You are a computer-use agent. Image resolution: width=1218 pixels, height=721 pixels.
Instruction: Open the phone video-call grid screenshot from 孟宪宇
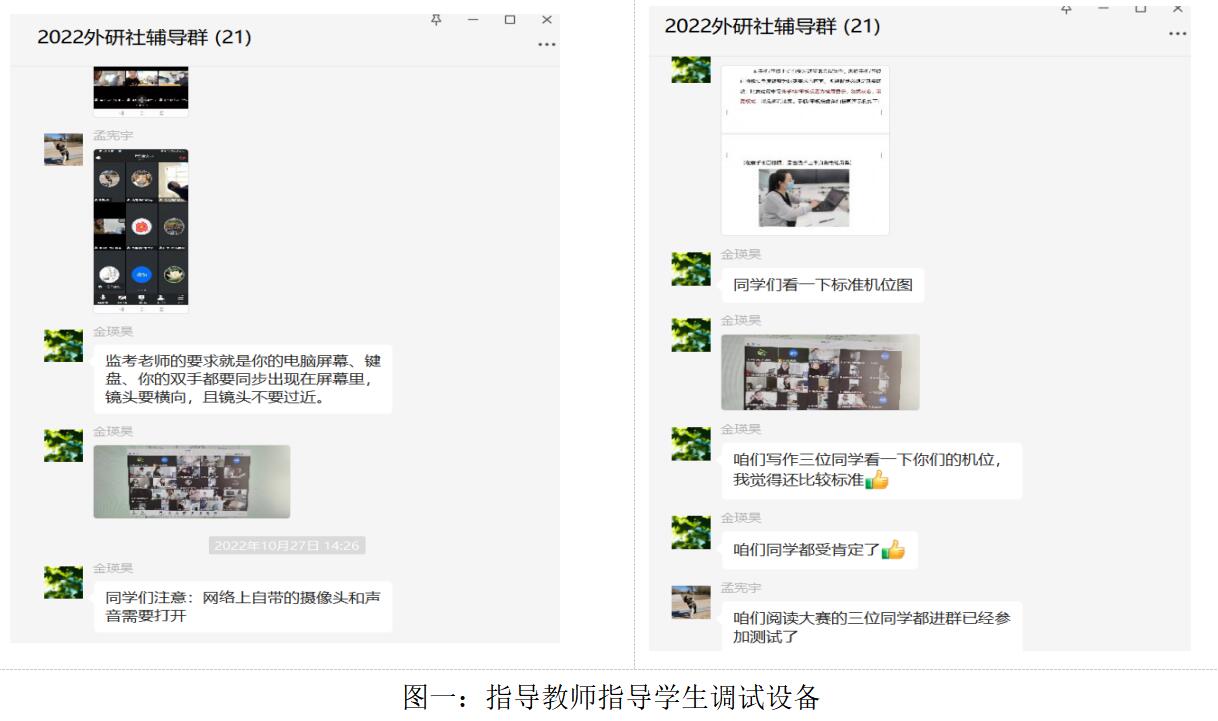pos(141,230)
